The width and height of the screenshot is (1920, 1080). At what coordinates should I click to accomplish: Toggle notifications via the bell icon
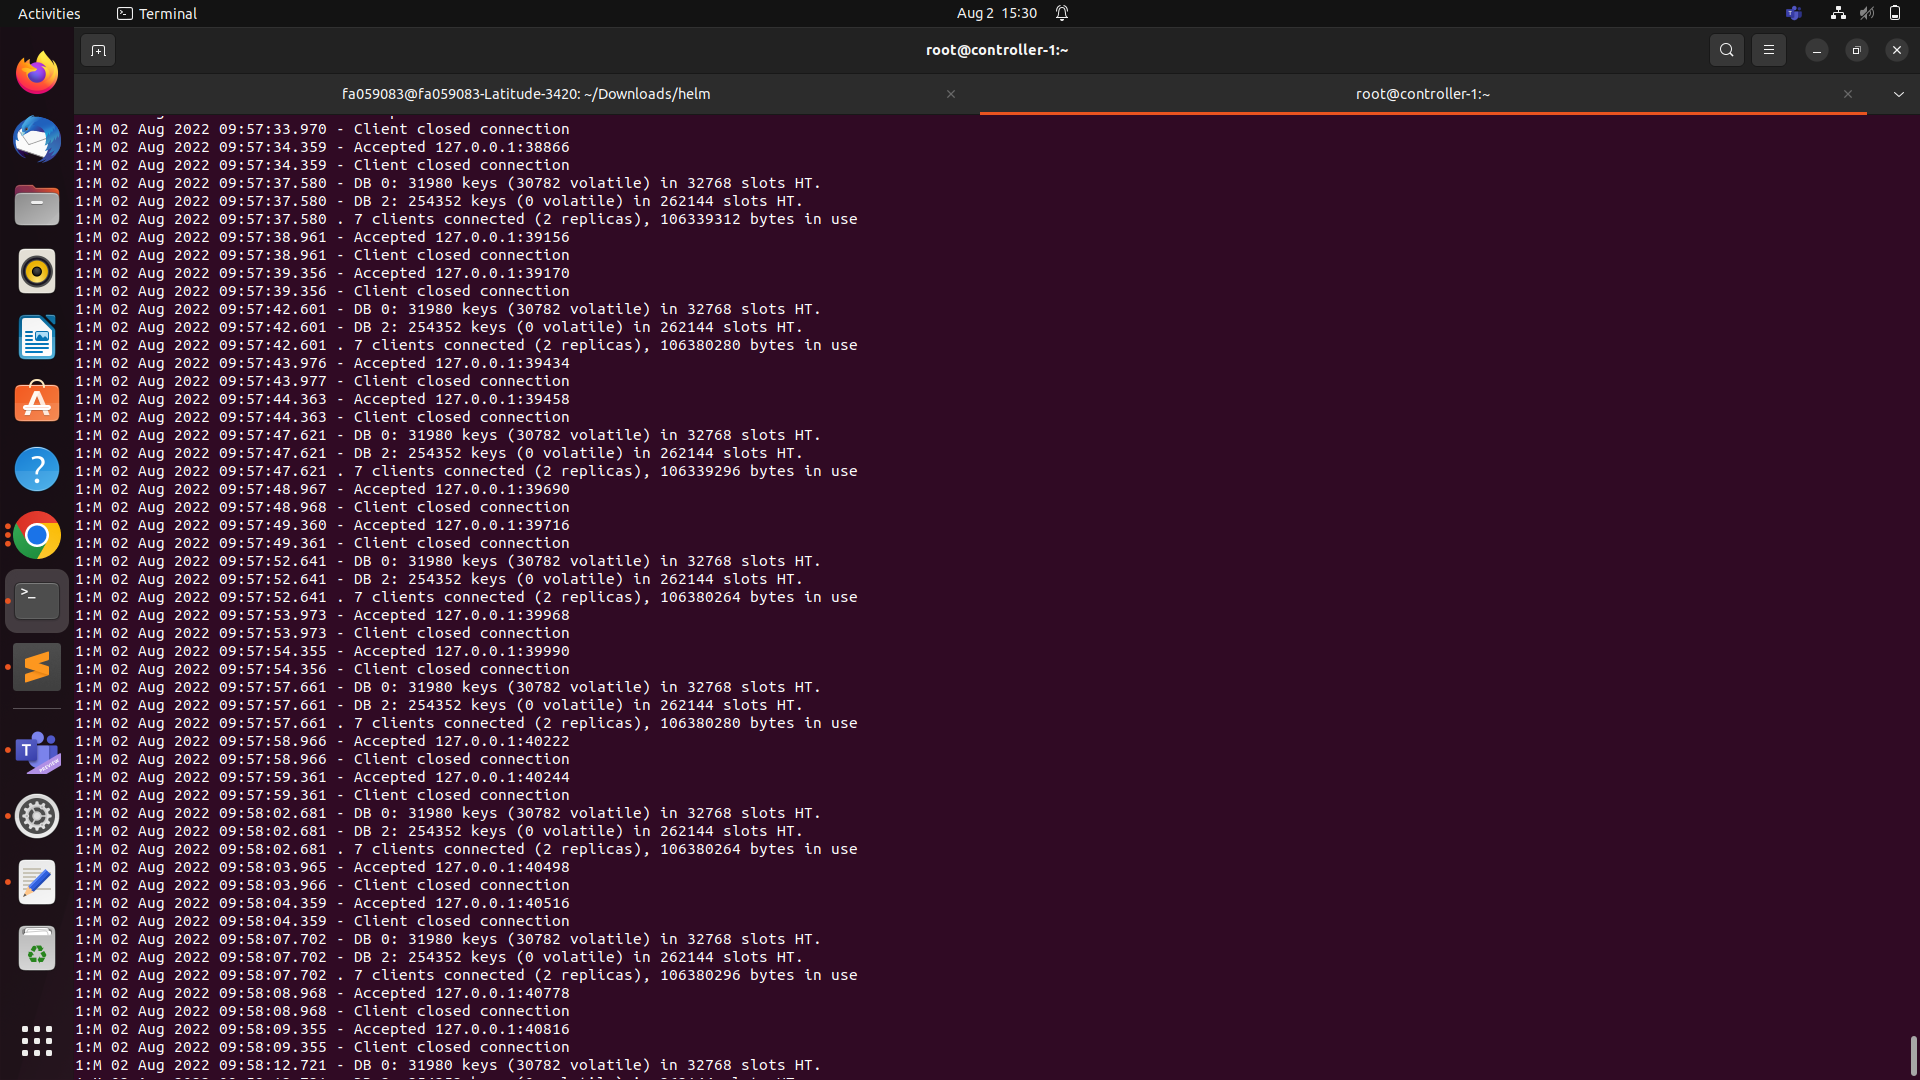1062,13
